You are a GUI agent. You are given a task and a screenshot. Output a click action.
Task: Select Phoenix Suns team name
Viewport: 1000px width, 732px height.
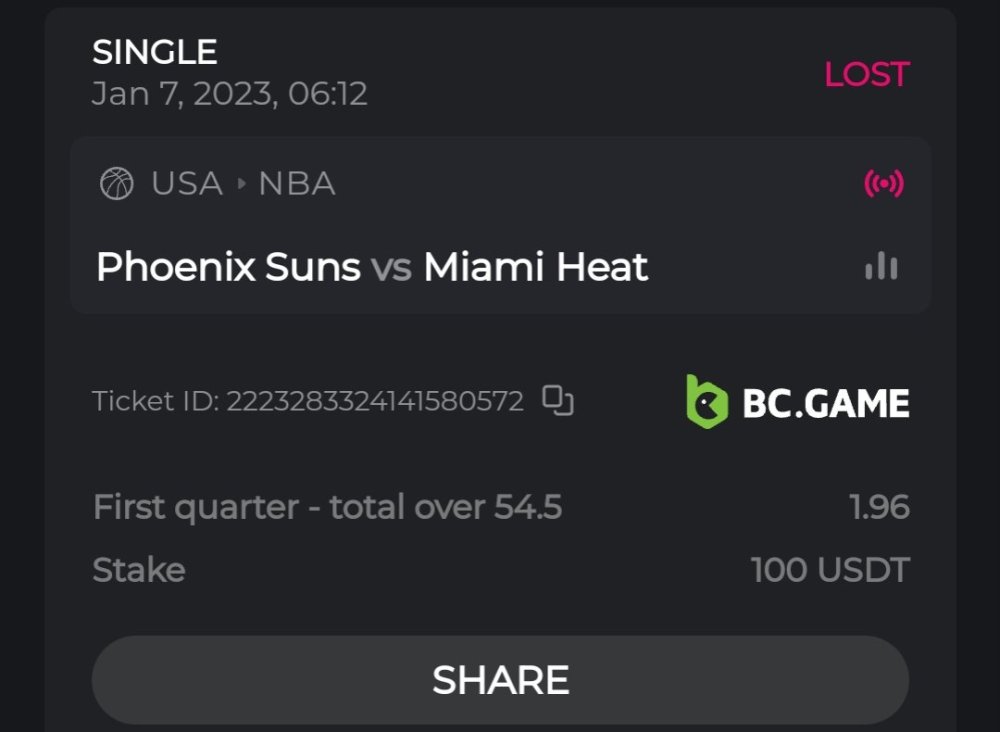click(x=228, y=267)
